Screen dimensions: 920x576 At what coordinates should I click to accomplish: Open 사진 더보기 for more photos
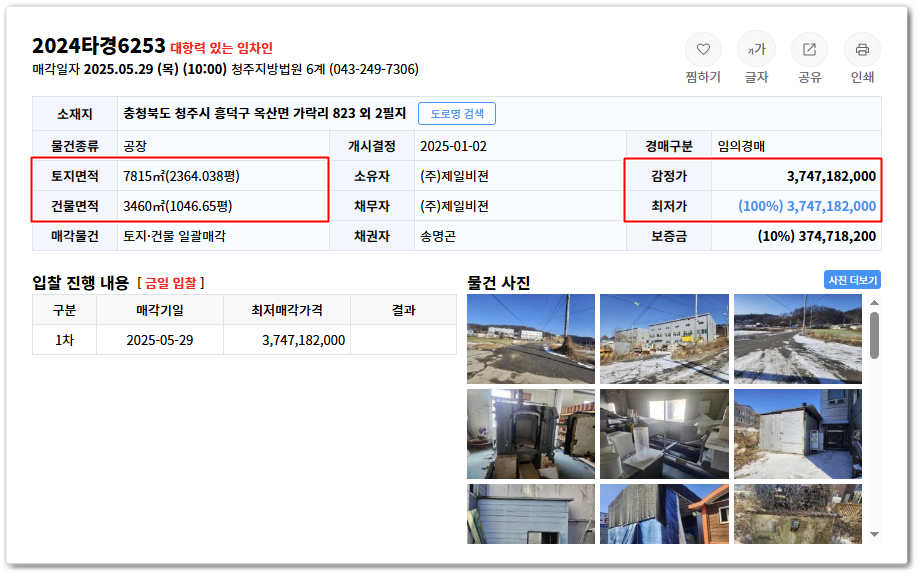852,280
